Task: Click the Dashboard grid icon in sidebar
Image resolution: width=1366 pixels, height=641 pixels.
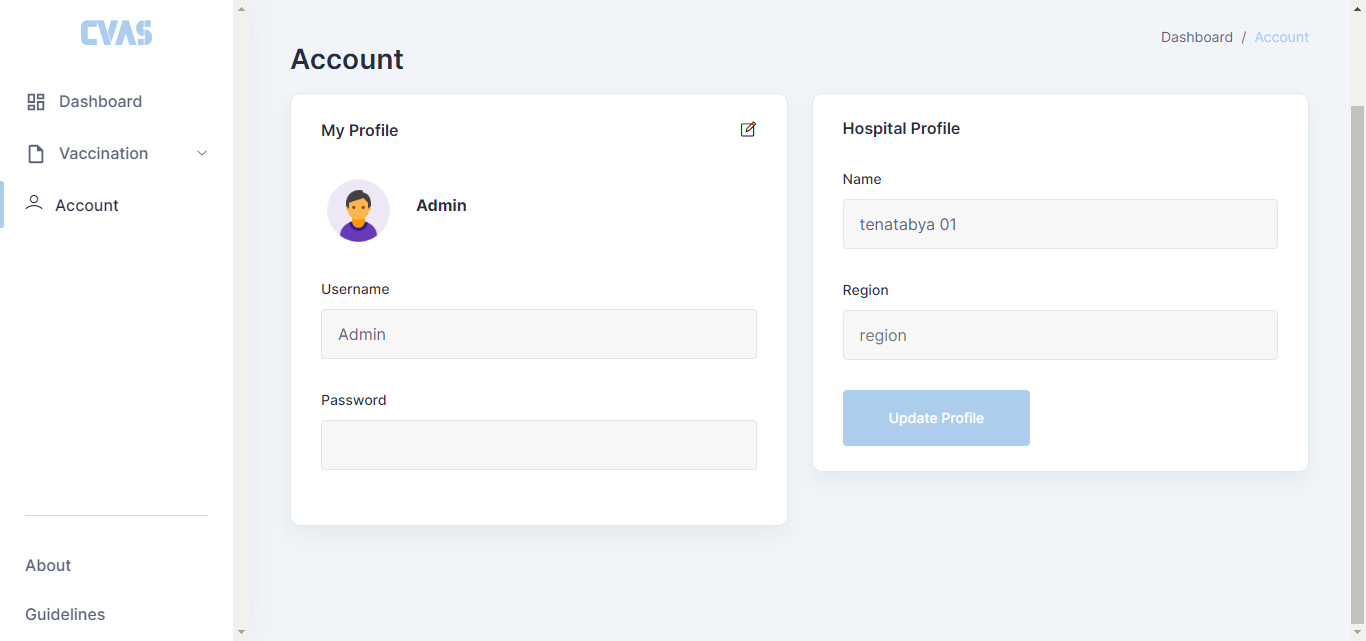Action: point(36,102)
